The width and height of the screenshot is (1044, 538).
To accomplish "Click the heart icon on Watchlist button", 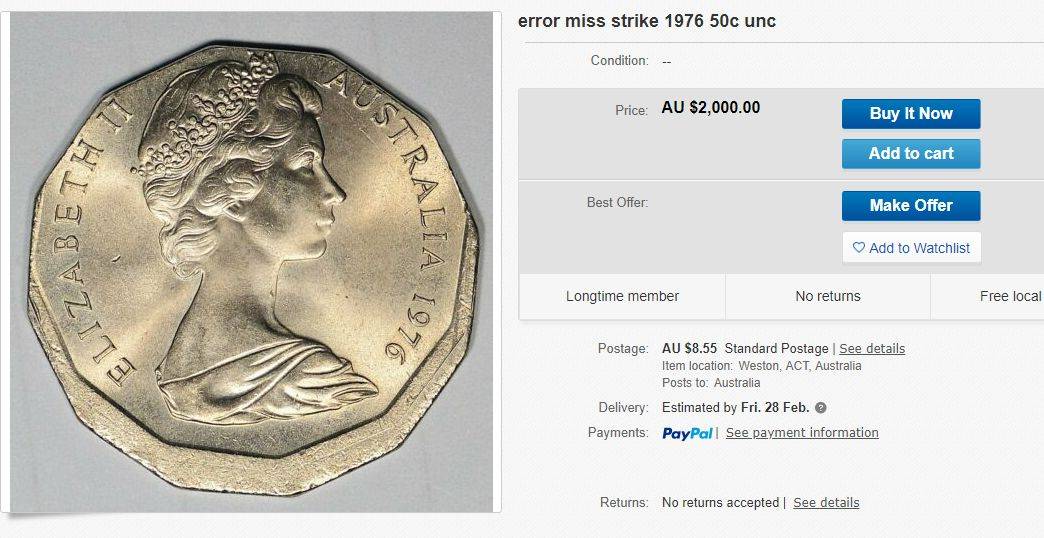I will tap(859, 248).
